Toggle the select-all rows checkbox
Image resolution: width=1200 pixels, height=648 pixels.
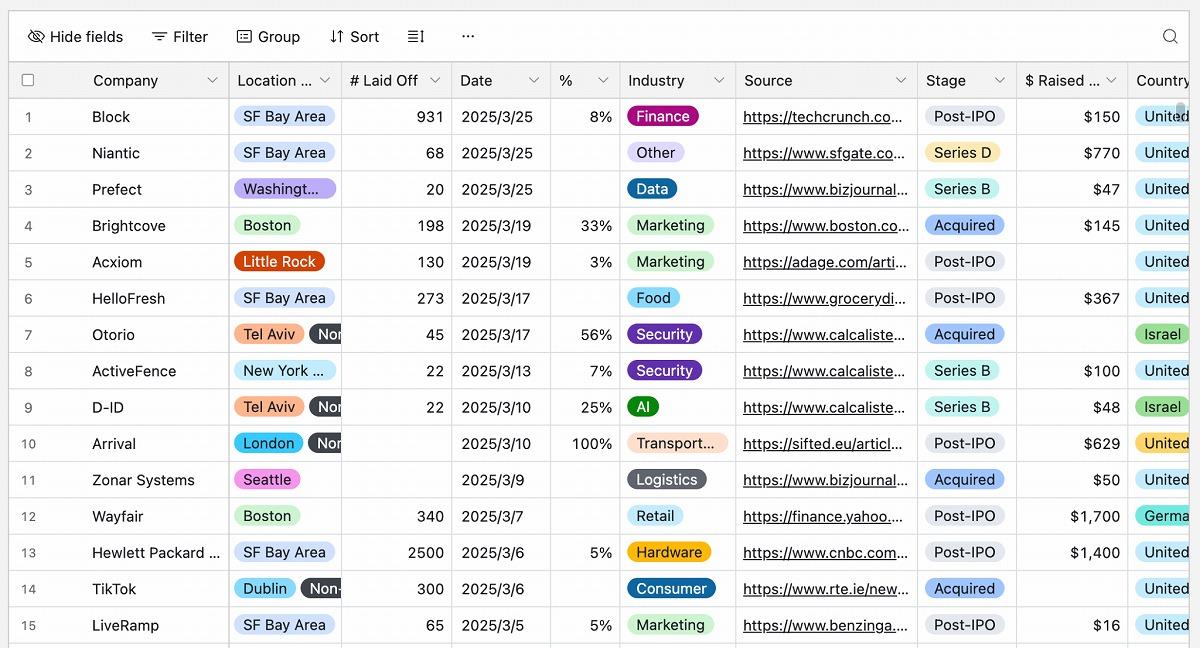28,81
